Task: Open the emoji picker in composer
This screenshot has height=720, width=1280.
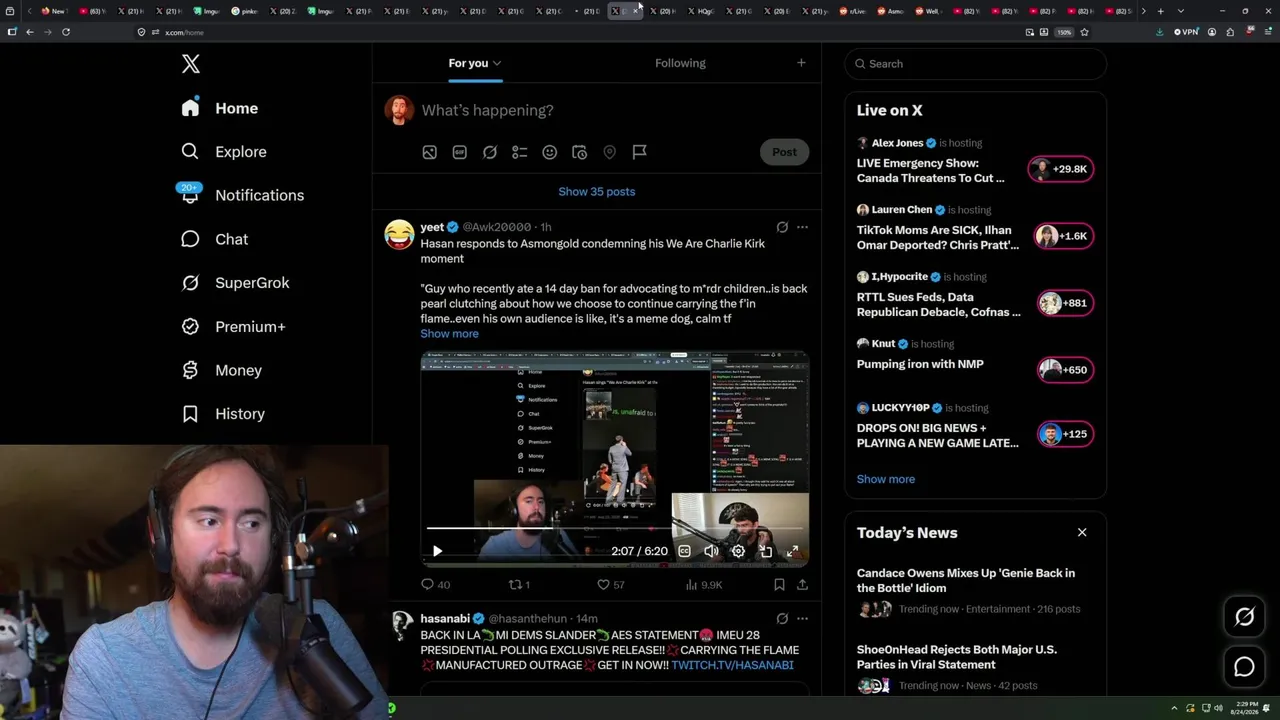Action: tap(550, 152)
